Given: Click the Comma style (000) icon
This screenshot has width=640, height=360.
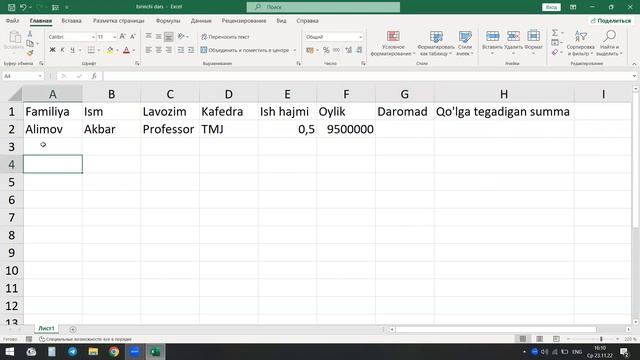Looking at the screenshot, I should [336, 50].
